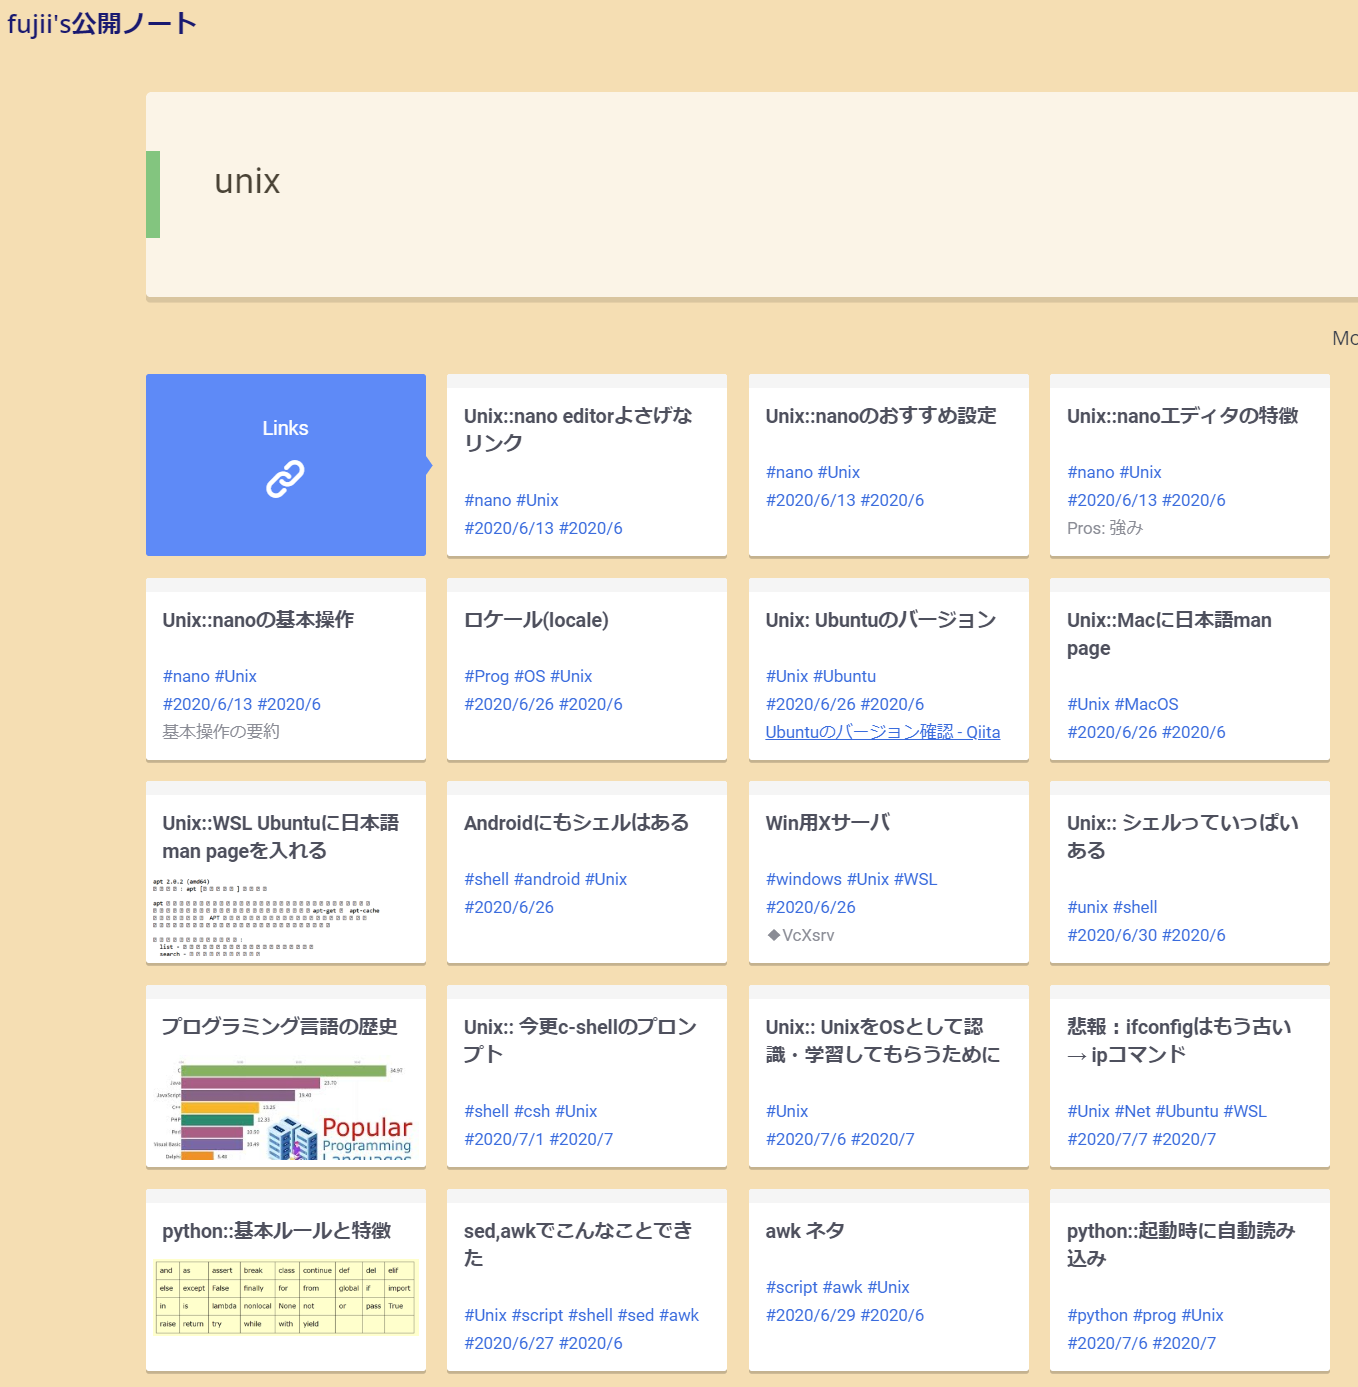
Task: Click the #Unix #MacOS tag line
Action: [x=1123, y=704]
